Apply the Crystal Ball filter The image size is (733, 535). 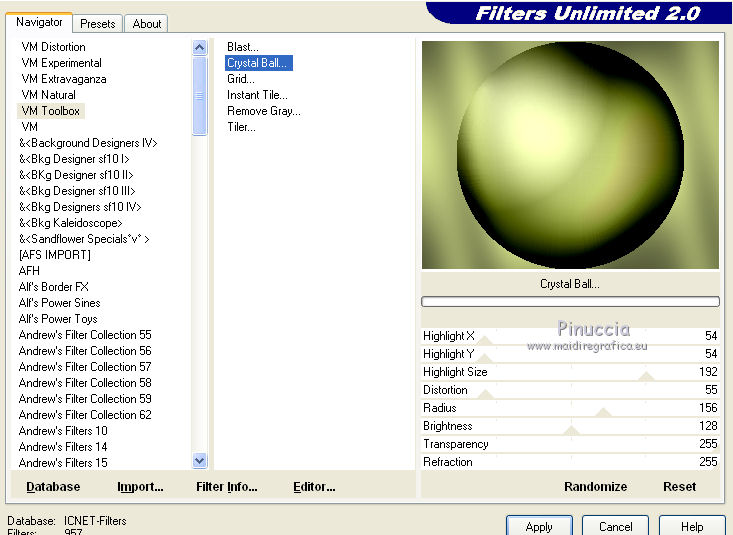pyautogui.click(x=539, y=527)
